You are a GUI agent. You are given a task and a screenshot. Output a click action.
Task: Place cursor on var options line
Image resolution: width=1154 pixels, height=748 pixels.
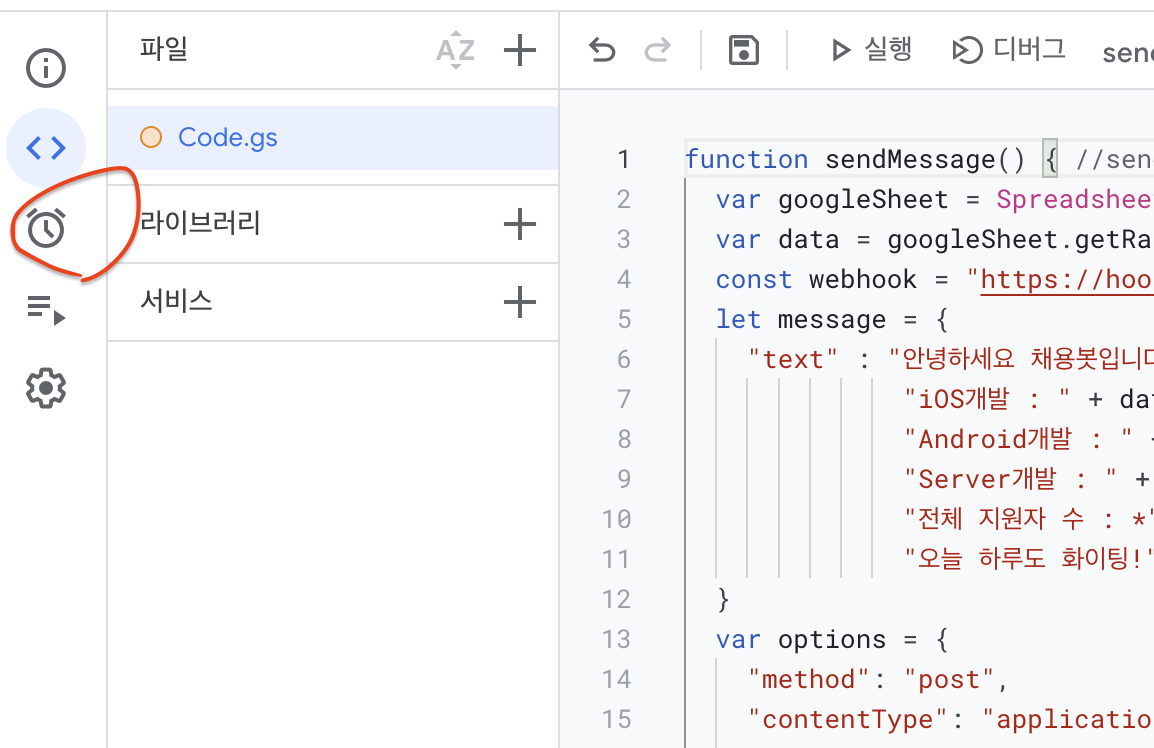pos(832,639)
